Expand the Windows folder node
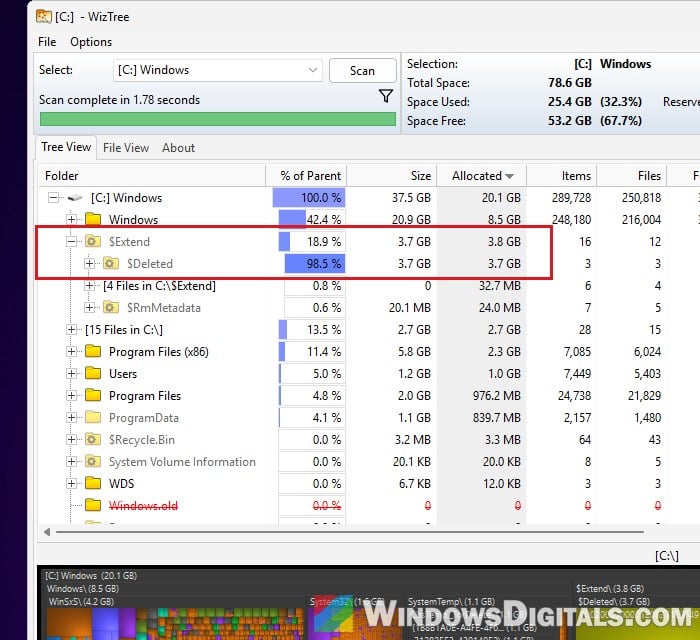 (x=71, y=219)
